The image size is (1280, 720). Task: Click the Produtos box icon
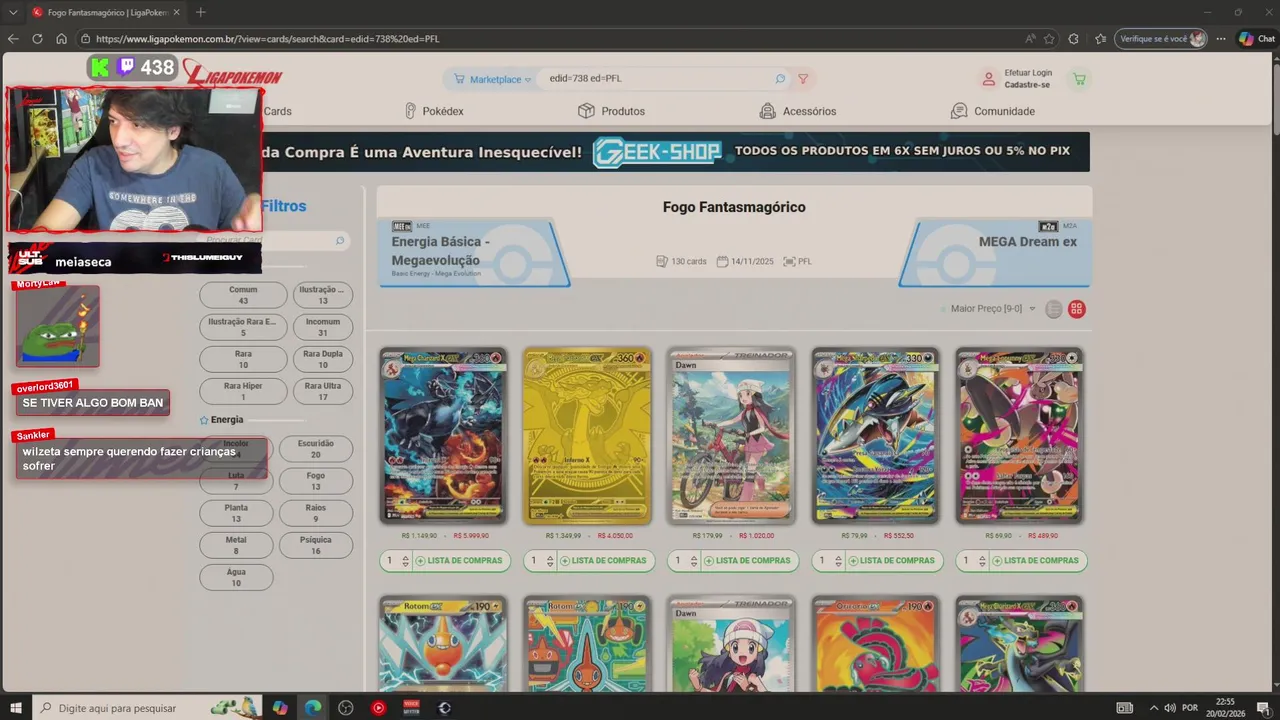coord(586,111)
